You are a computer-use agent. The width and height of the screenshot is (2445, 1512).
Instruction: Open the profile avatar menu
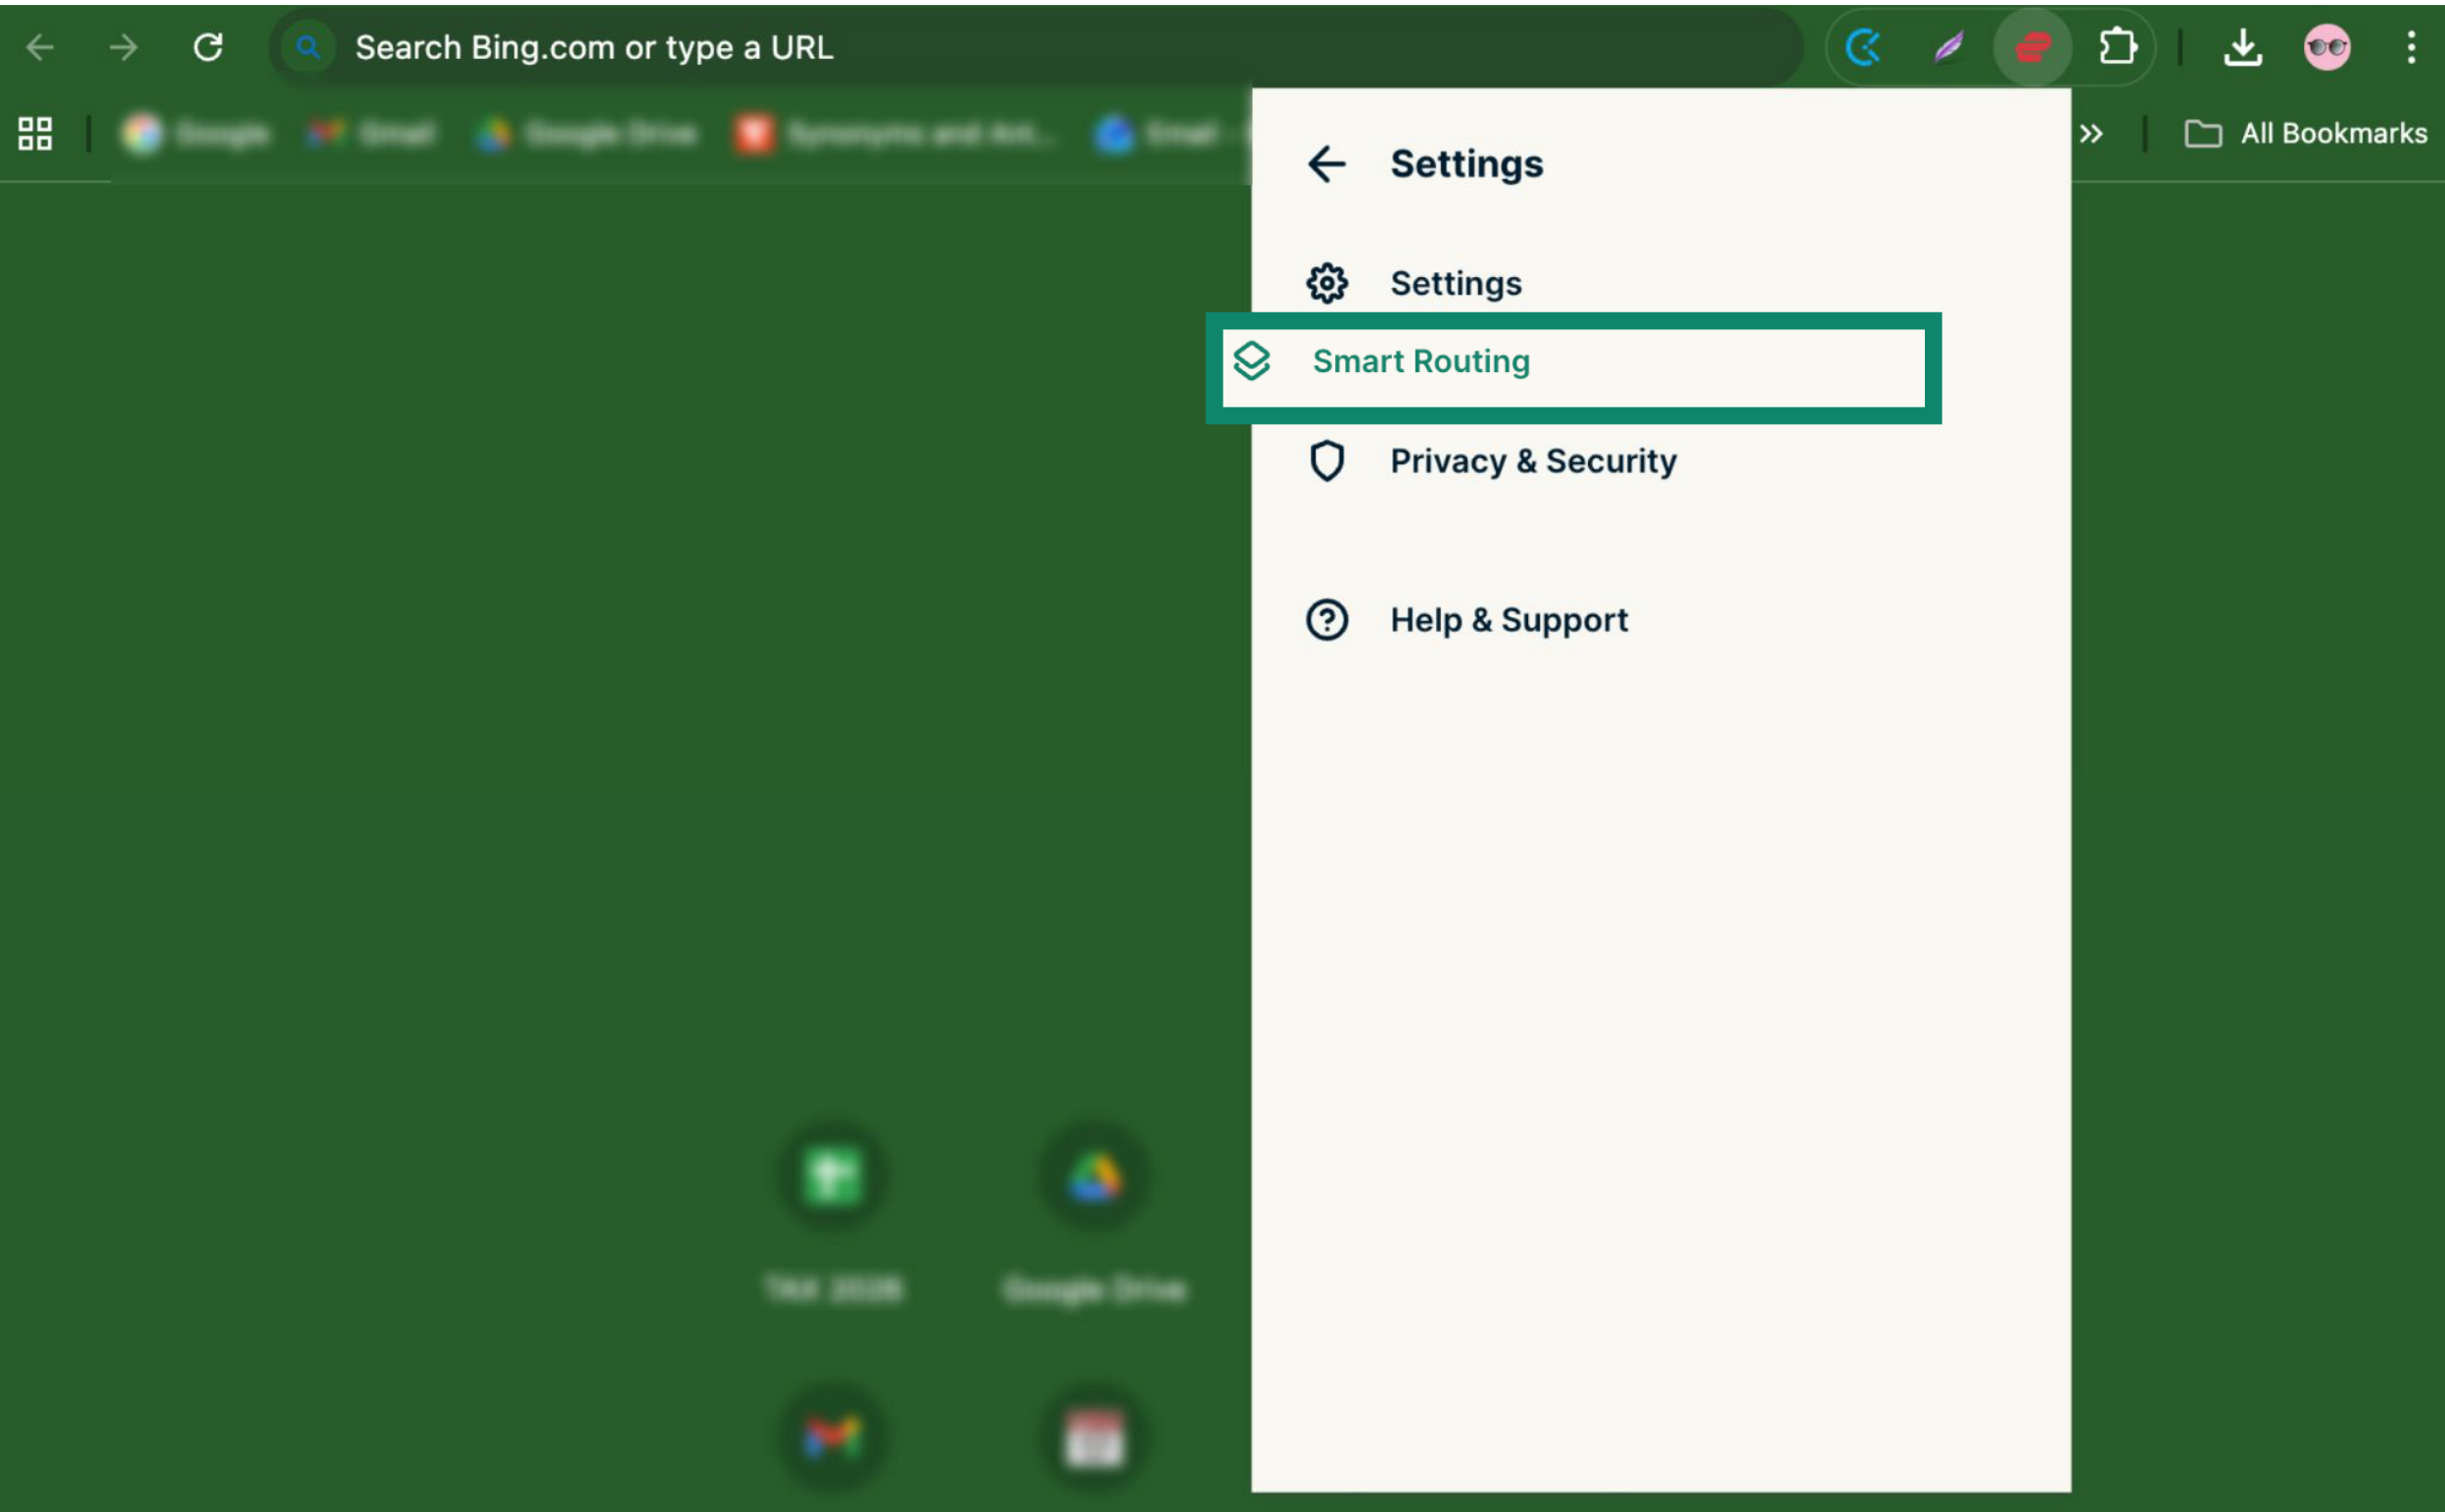point(2327,47)
